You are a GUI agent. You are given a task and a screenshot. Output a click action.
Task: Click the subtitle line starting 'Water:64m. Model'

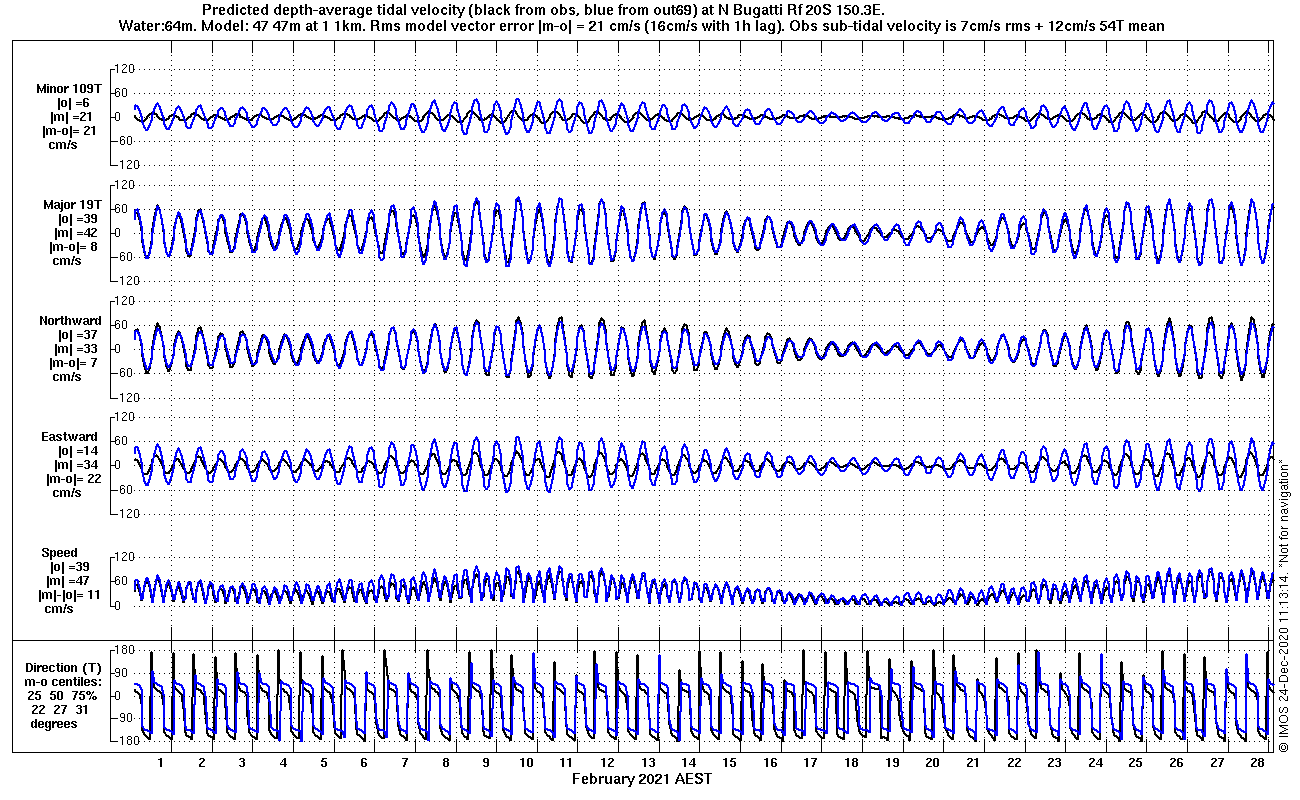click(641, 25)
